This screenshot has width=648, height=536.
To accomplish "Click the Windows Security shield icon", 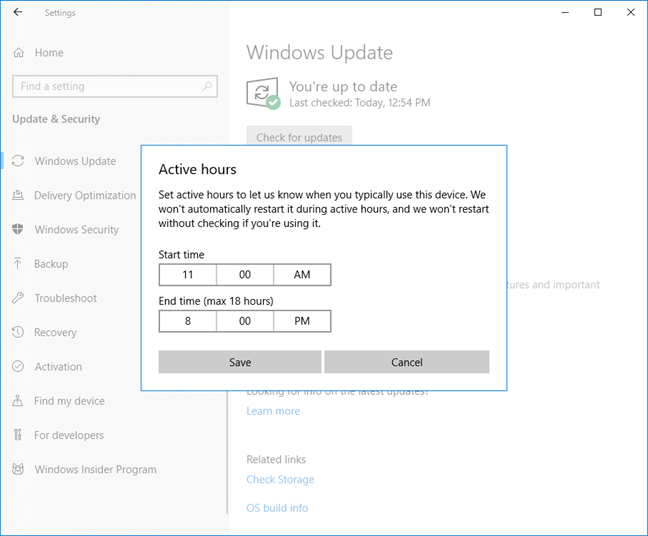I will tap(18, 229).
